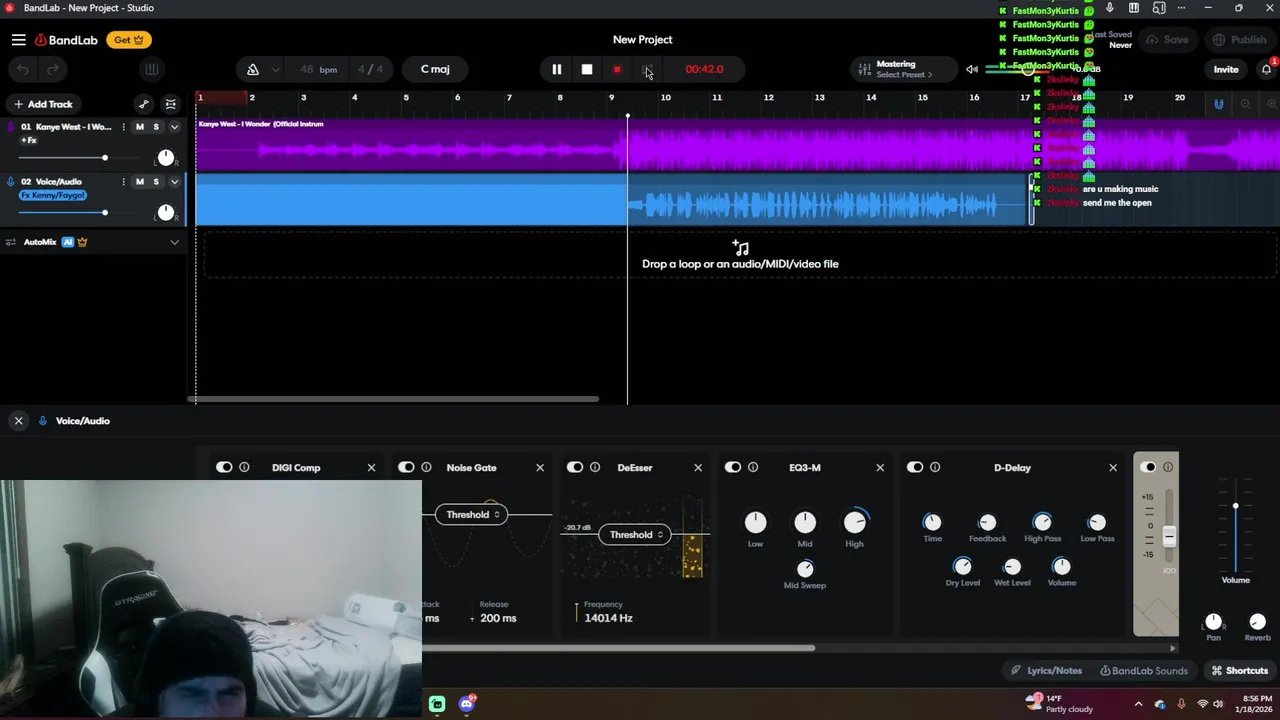Open the automation curve tool
The height and width of the screenshot is (720, 1280).
(144, 104)
